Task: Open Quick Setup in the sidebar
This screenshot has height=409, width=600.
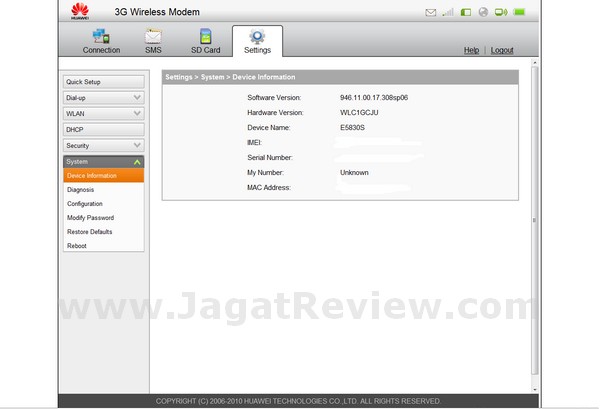Action: [103, 82]
